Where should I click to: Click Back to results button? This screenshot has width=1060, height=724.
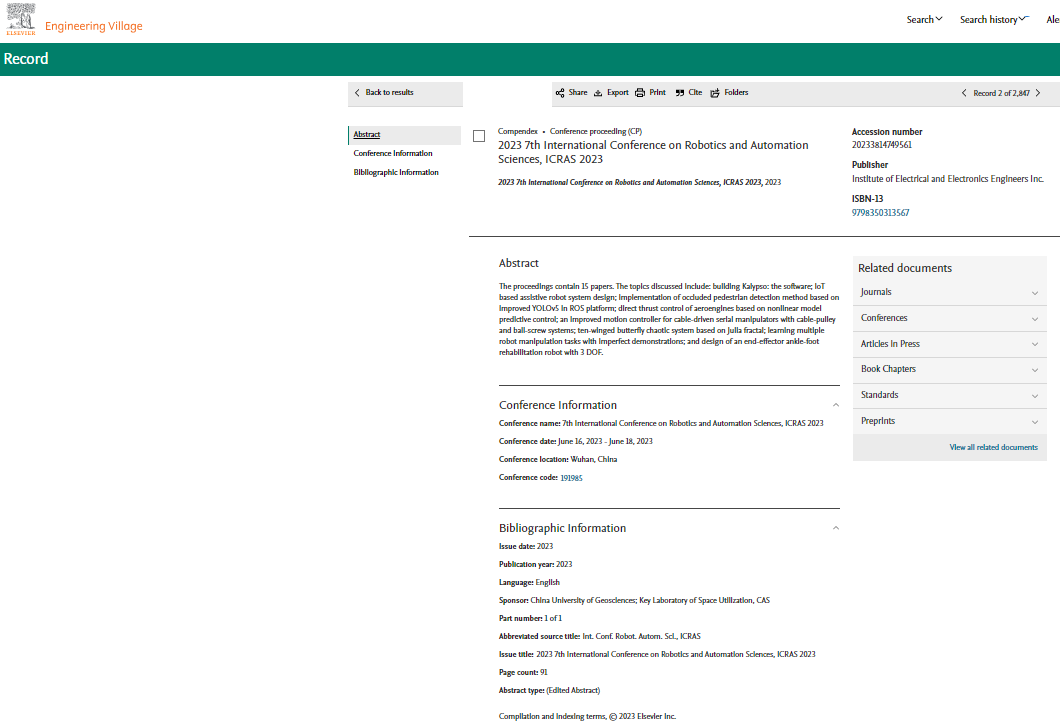(405, 93)
